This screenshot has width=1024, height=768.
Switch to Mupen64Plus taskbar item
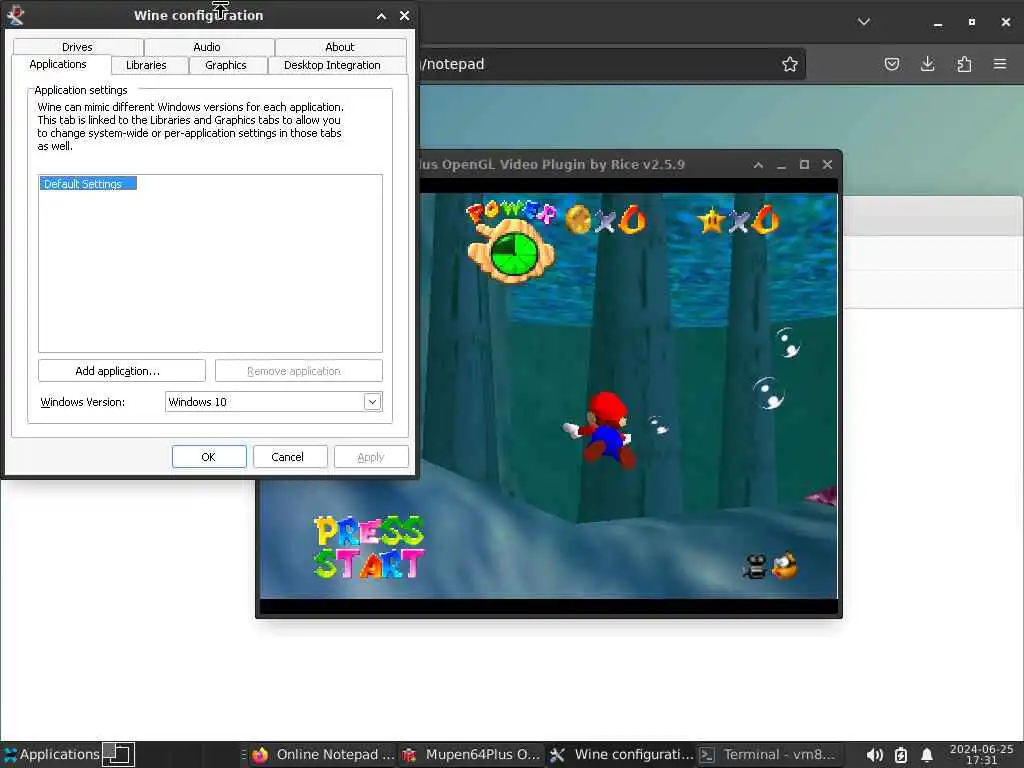(x=472, y=754)
